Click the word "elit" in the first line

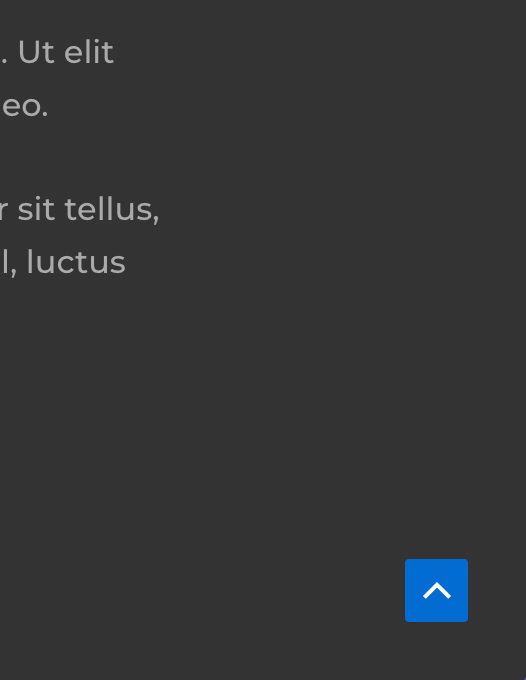pyautogui.click(x=89, y=52)
